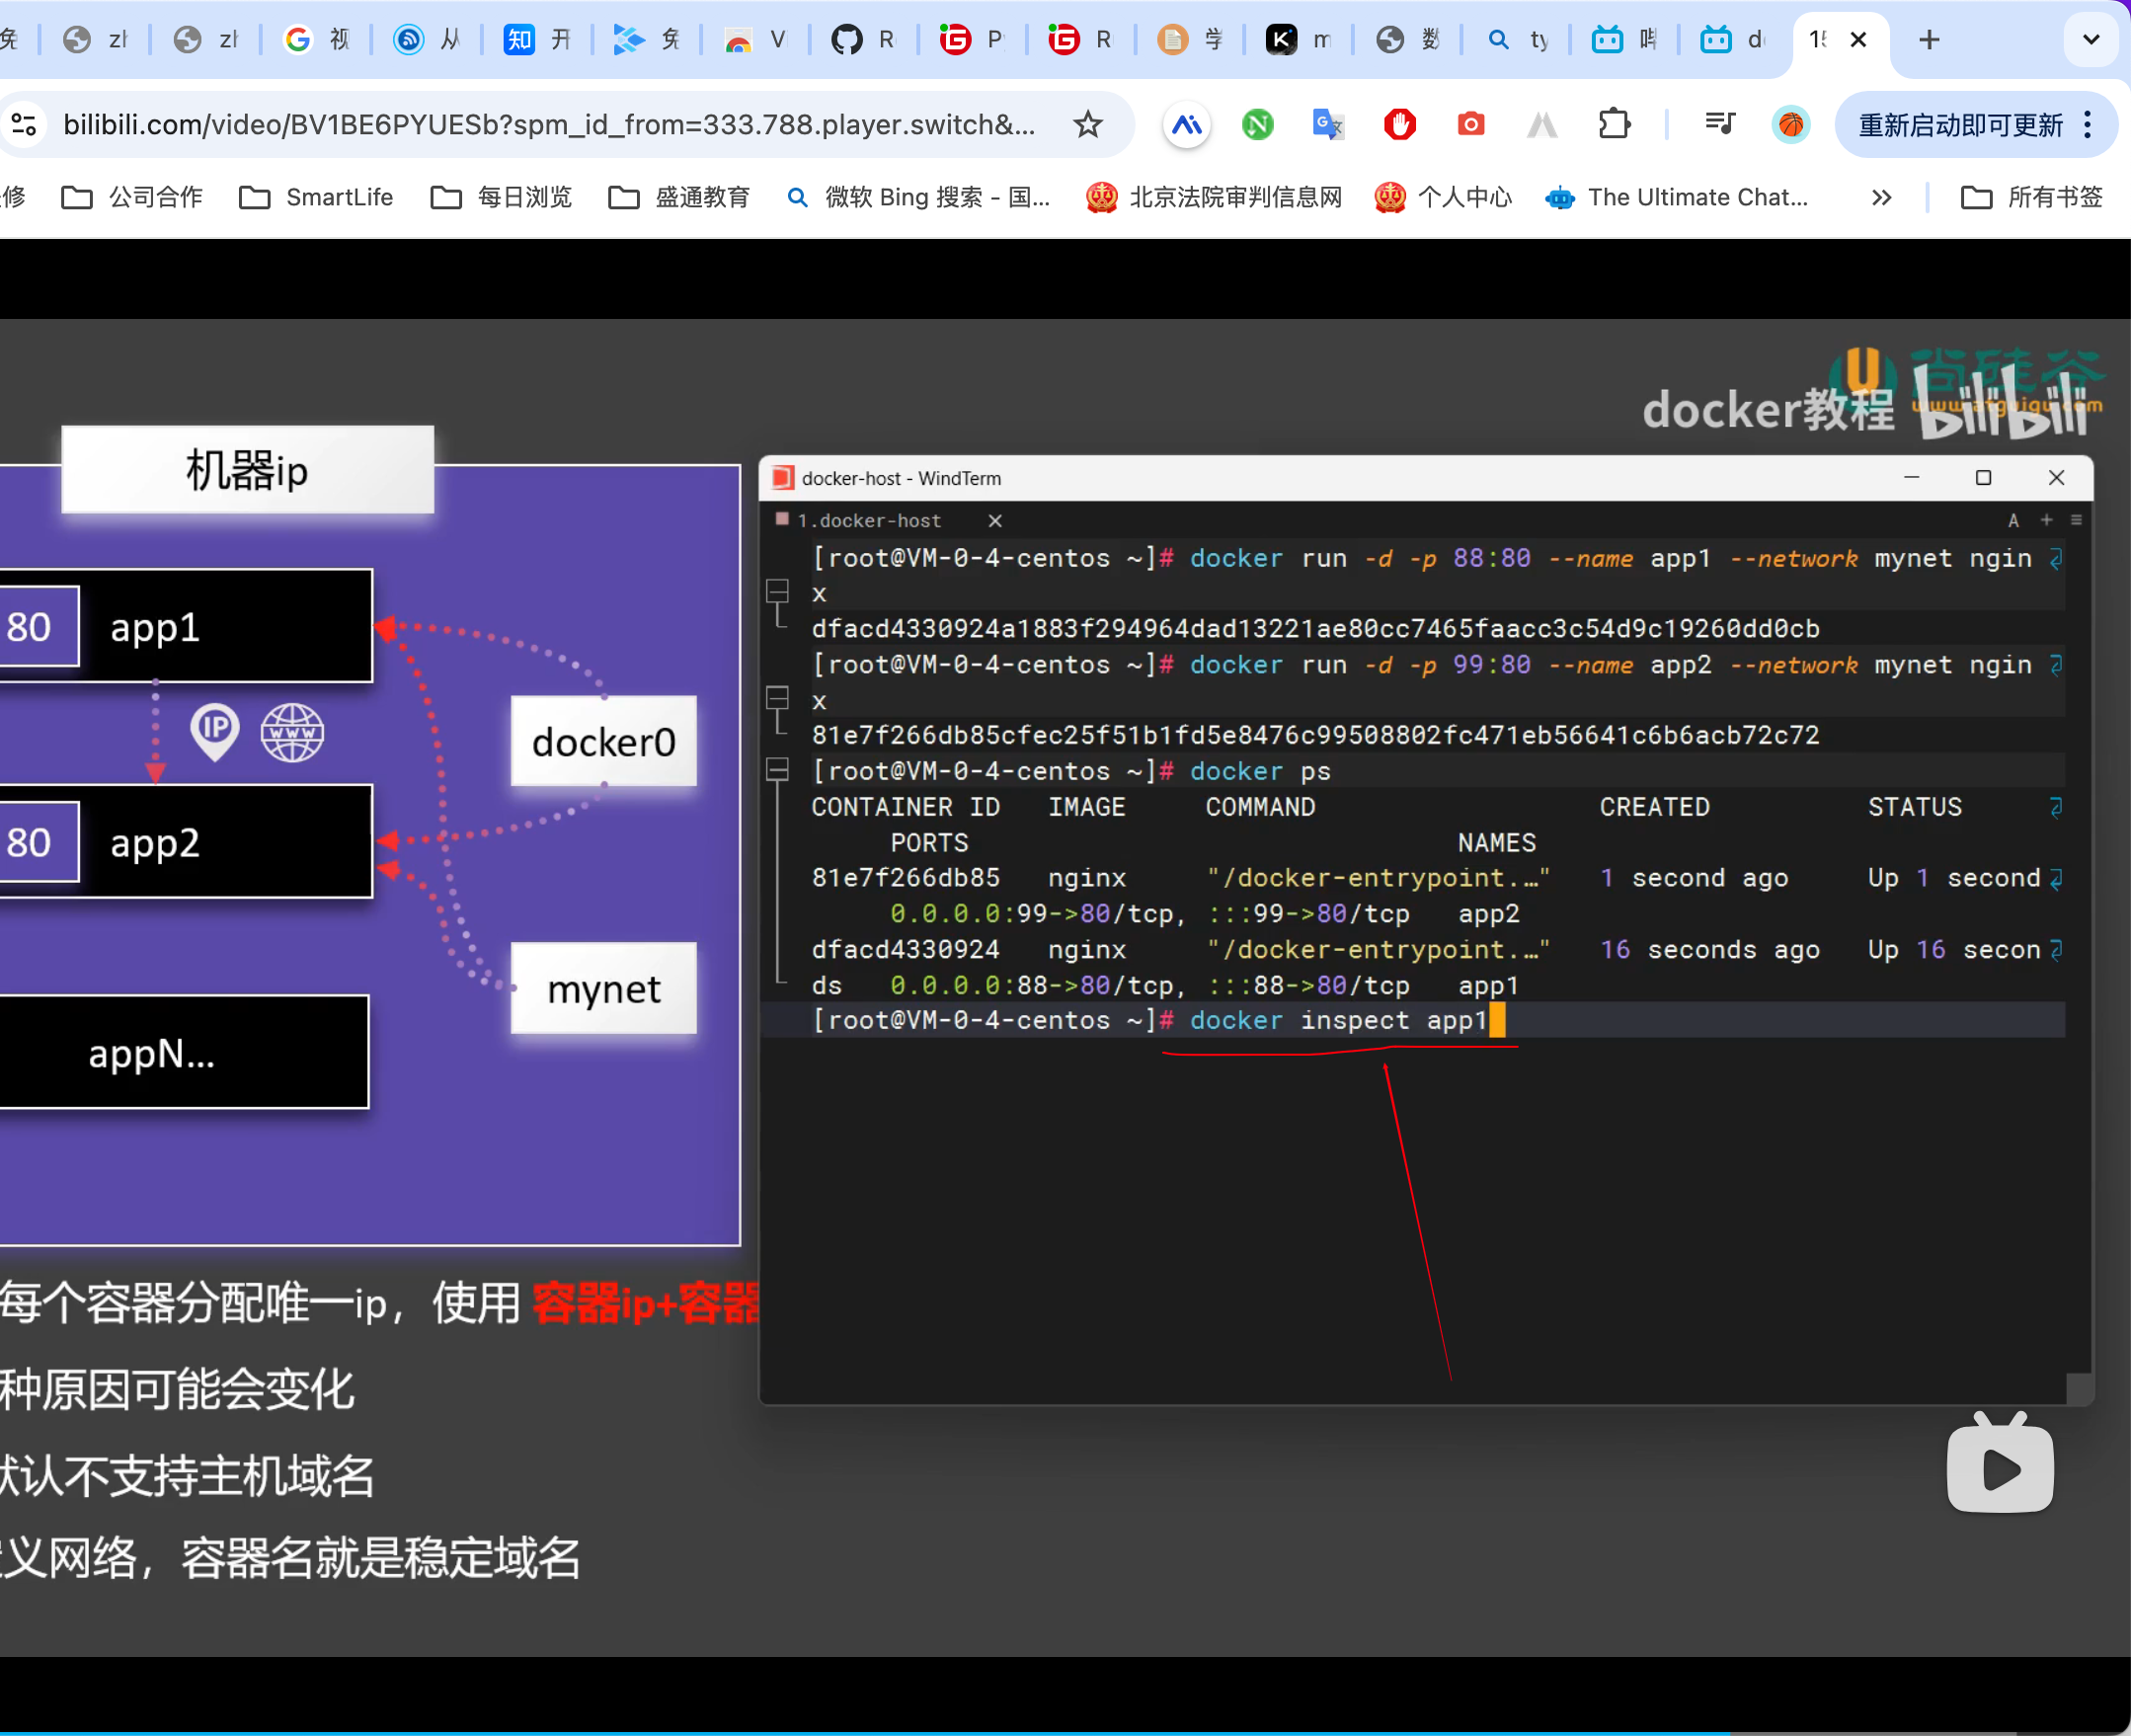Viewport: 2131px width, 1736px height.
Task: Click the basketball profile avatar
Action: click(x=1791, y=125)
